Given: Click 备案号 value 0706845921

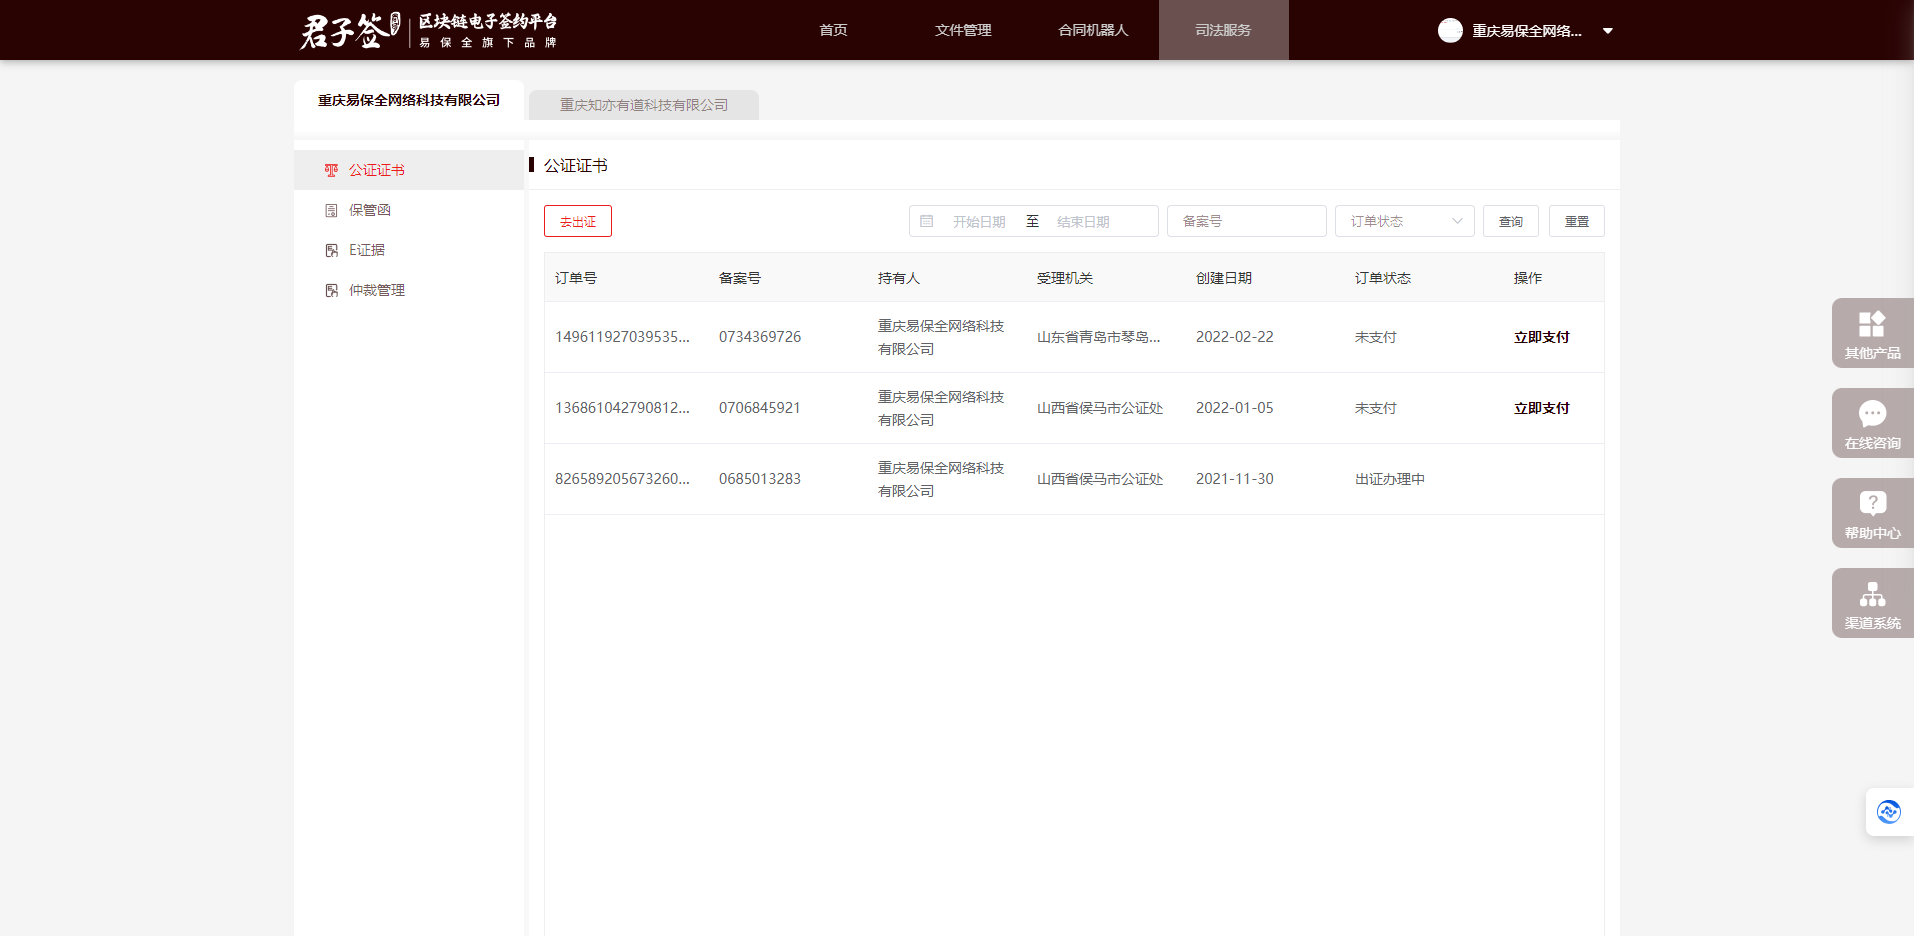Looking at the screenshot, I should click(760, 408).
